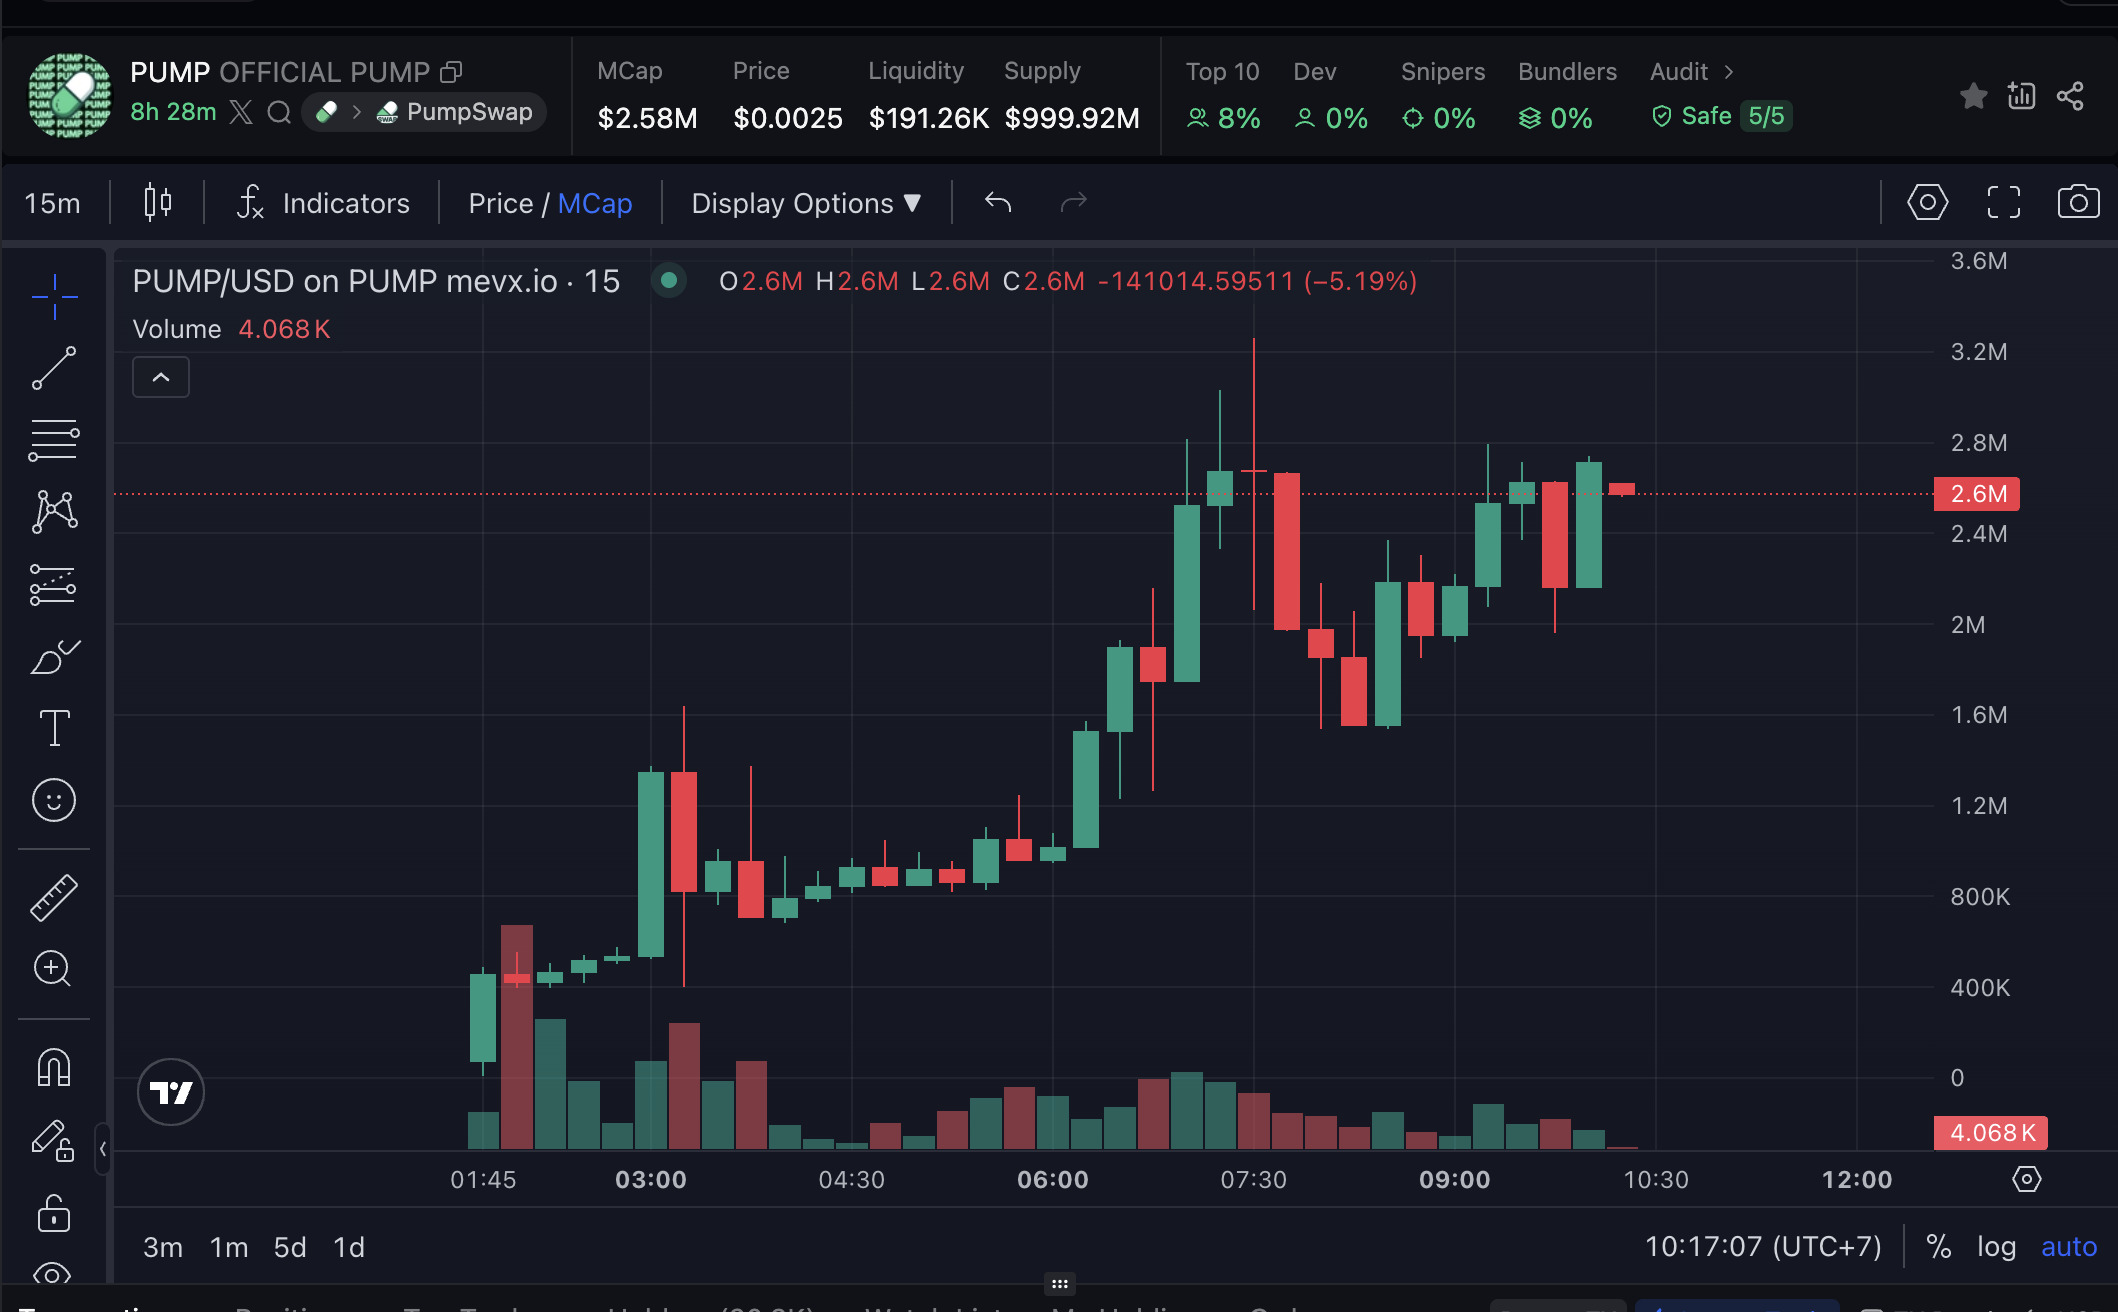
Task: Open the PumpSwap pool link
Action: click(455, 112)
